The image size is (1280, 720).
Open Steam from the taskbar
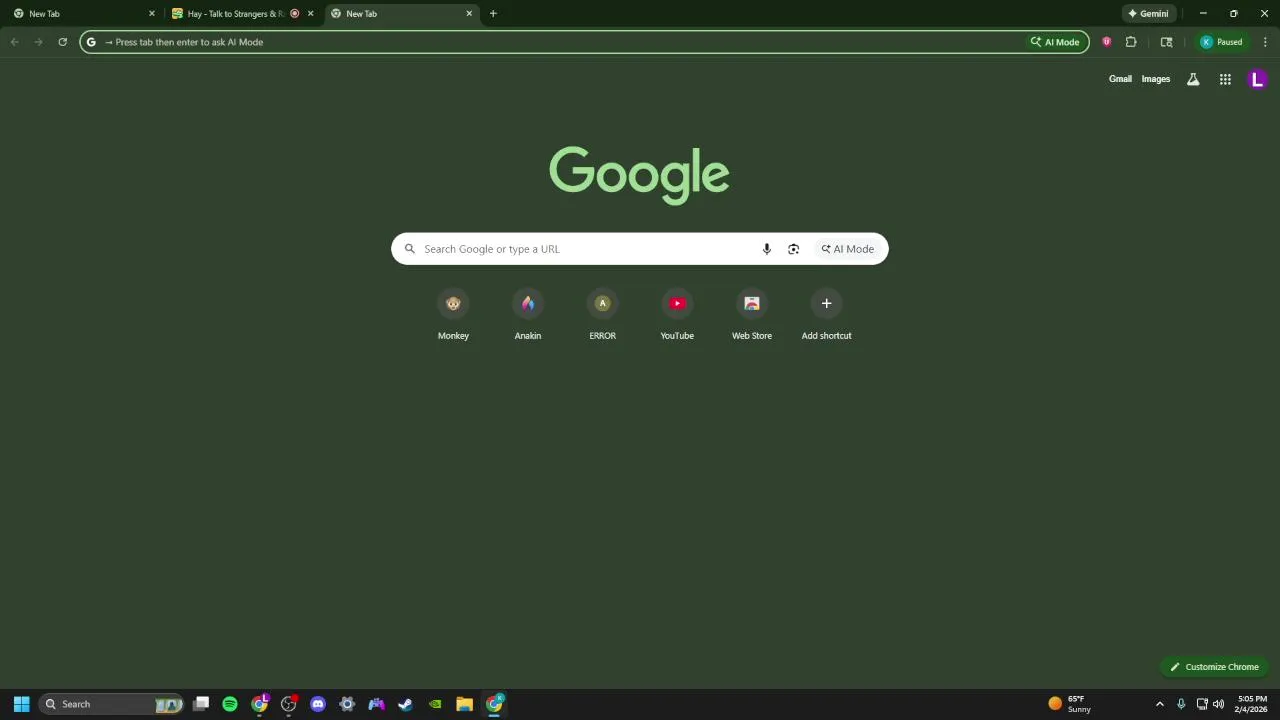coord(405,704)
